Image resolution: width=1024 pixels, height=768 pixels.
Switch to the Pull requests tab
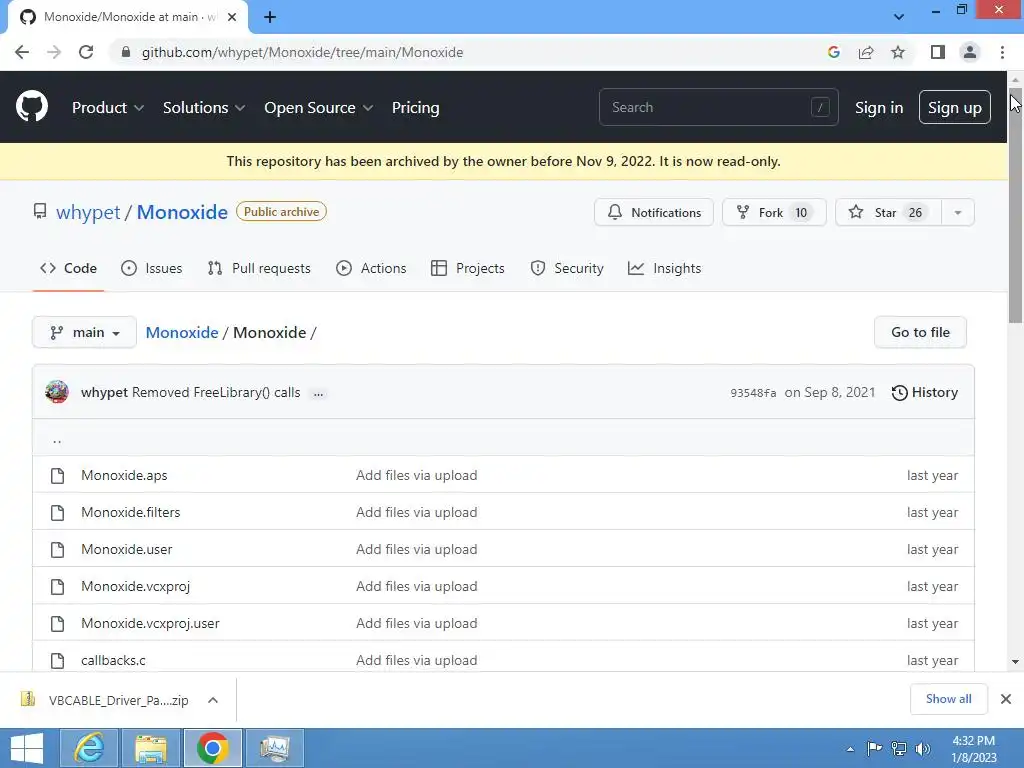pos(259,268)
